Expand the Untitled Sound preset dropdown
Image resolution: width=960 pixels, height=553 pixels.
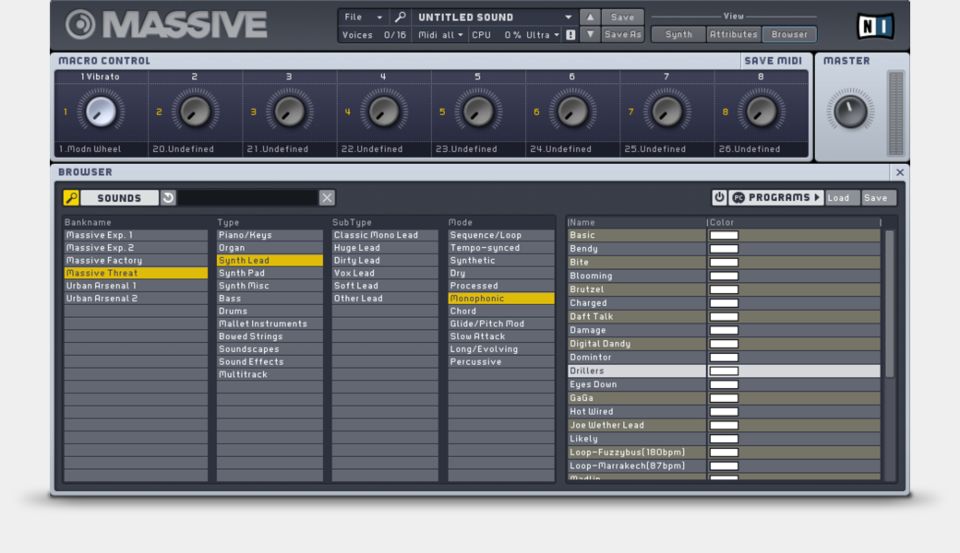[568, 17]
